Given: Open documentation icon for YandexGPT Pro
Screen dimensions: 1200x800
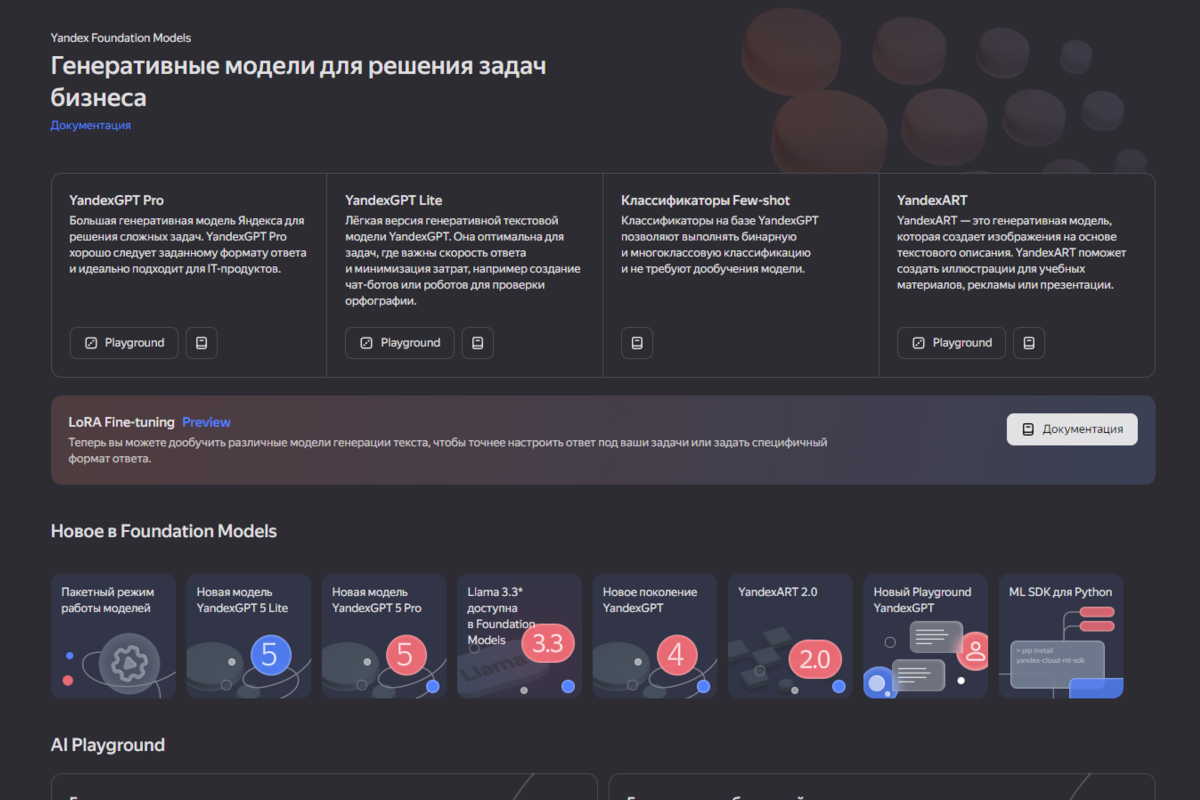Looking at the screenshot, I should click(x=201, y=343).
